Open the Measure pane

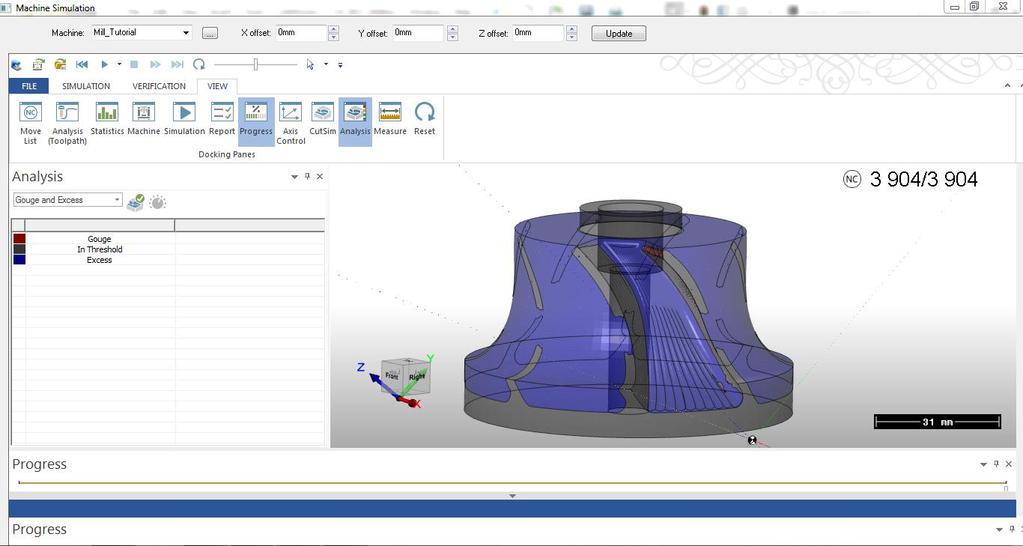390,119
